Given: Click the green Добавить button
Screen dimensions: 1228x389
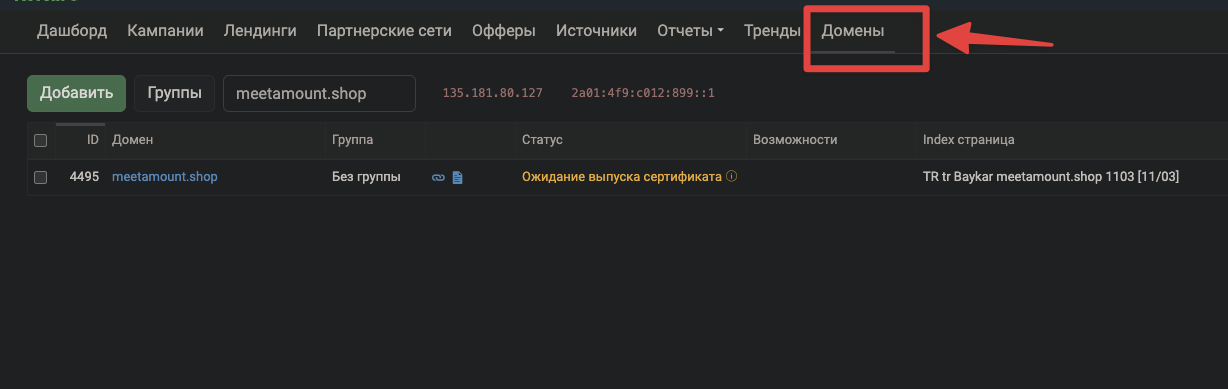Looking at the screenshot, I should (76, 93).
